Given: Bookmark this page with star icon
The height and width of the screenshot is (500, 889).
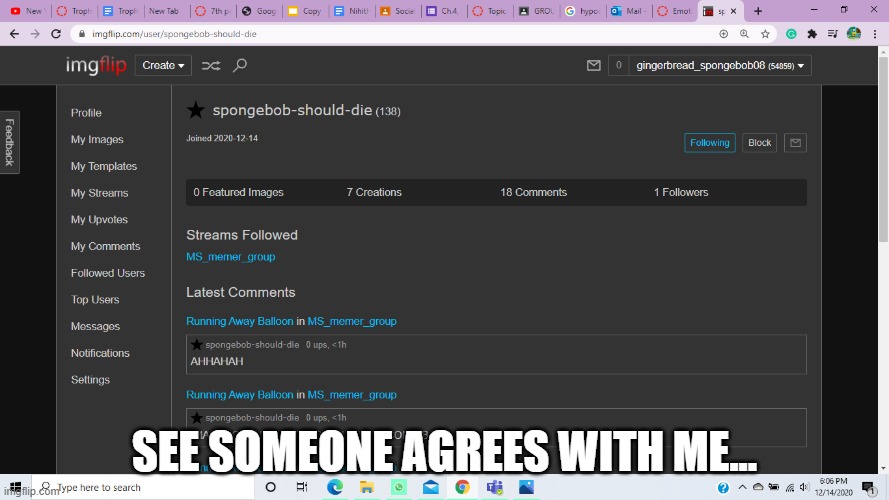Looking at the screenshot, I should point(765,34).
